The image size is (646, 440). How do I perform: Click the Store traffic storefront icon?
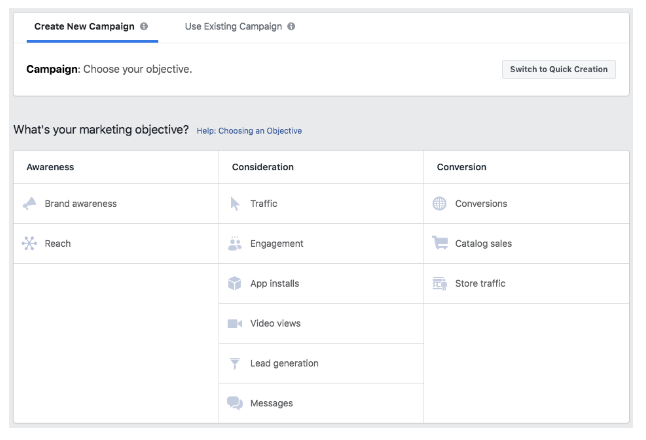[x=440, y=284]
